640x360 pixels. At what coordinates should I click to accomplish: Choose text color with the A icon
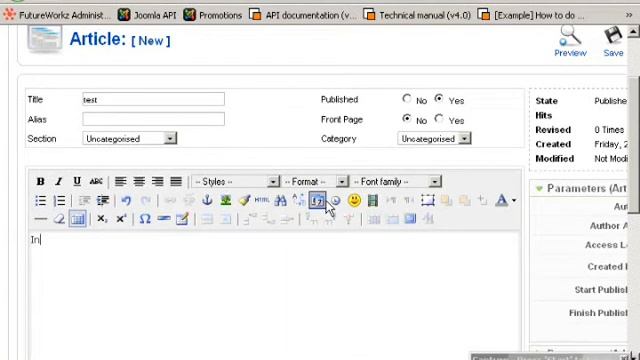[501, 200]
